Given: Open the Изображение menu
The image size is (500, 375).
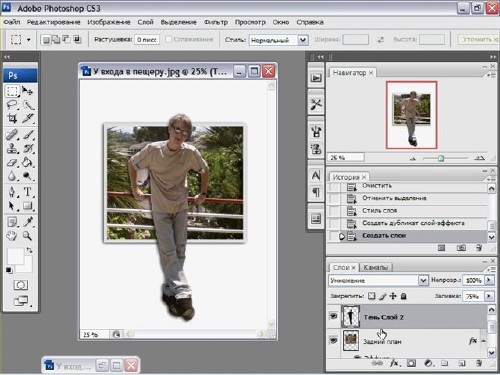Looking at the screenshot, I should point(109,22).
